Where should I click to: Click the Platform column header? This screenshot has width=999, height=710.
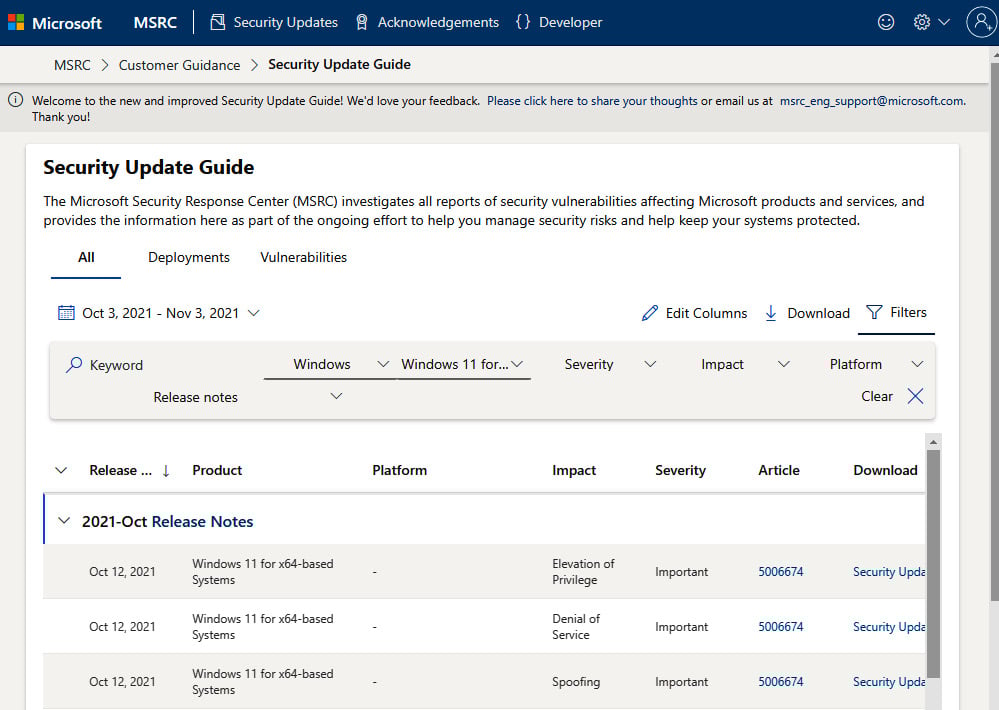399,470
